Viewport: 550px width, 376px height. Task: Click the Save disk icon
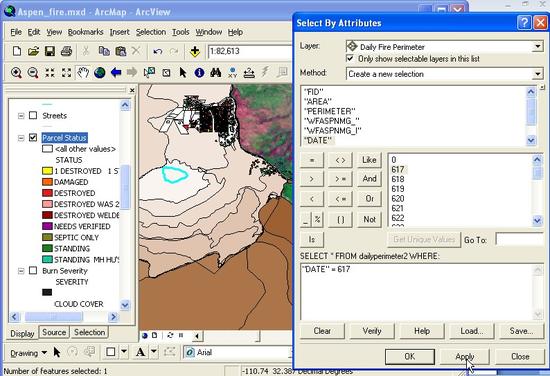coord(50,52)
